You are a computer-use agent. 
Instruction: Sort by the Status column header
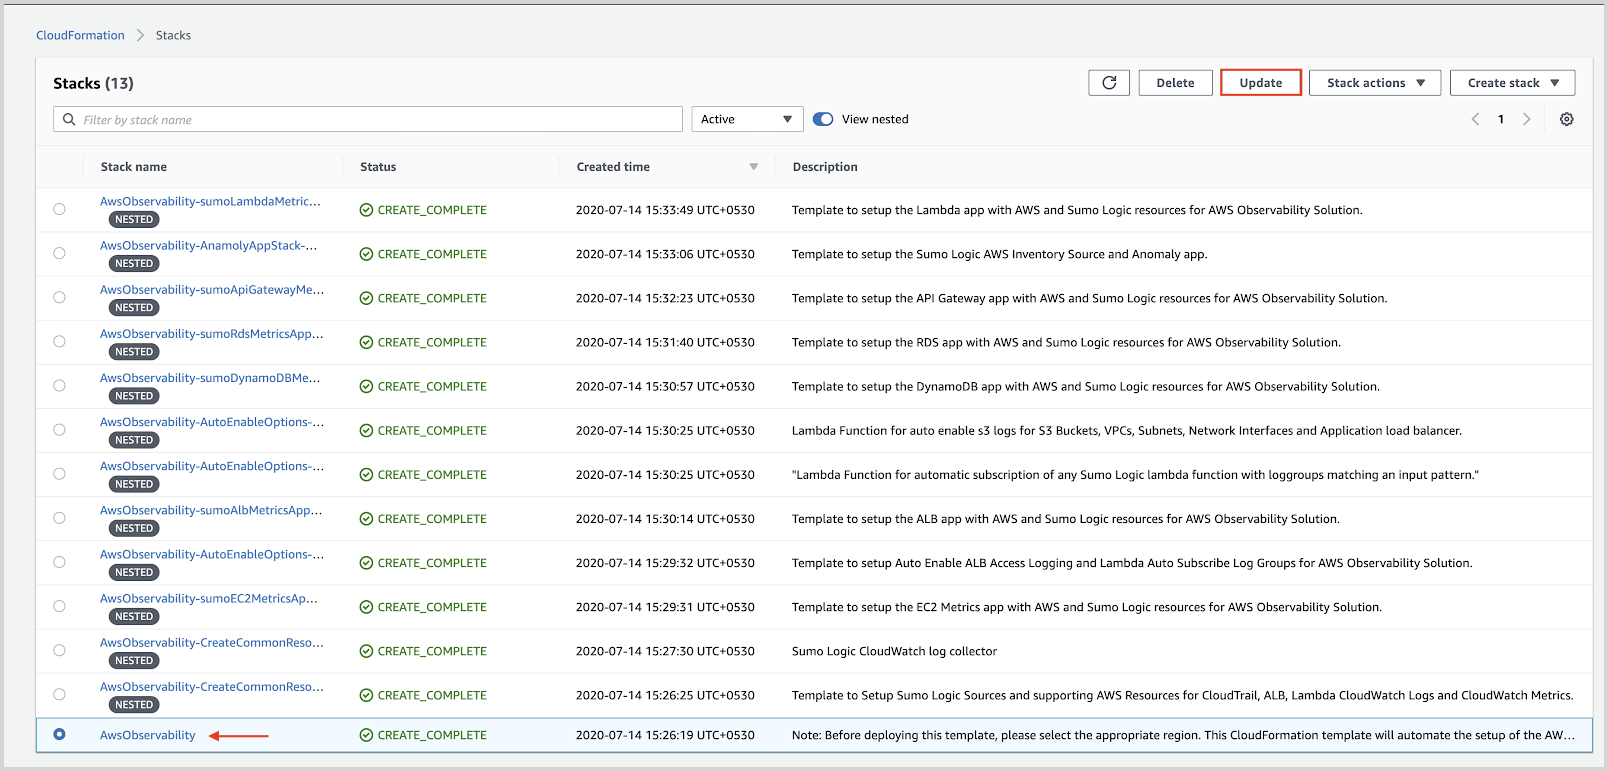tap(378, 167)
